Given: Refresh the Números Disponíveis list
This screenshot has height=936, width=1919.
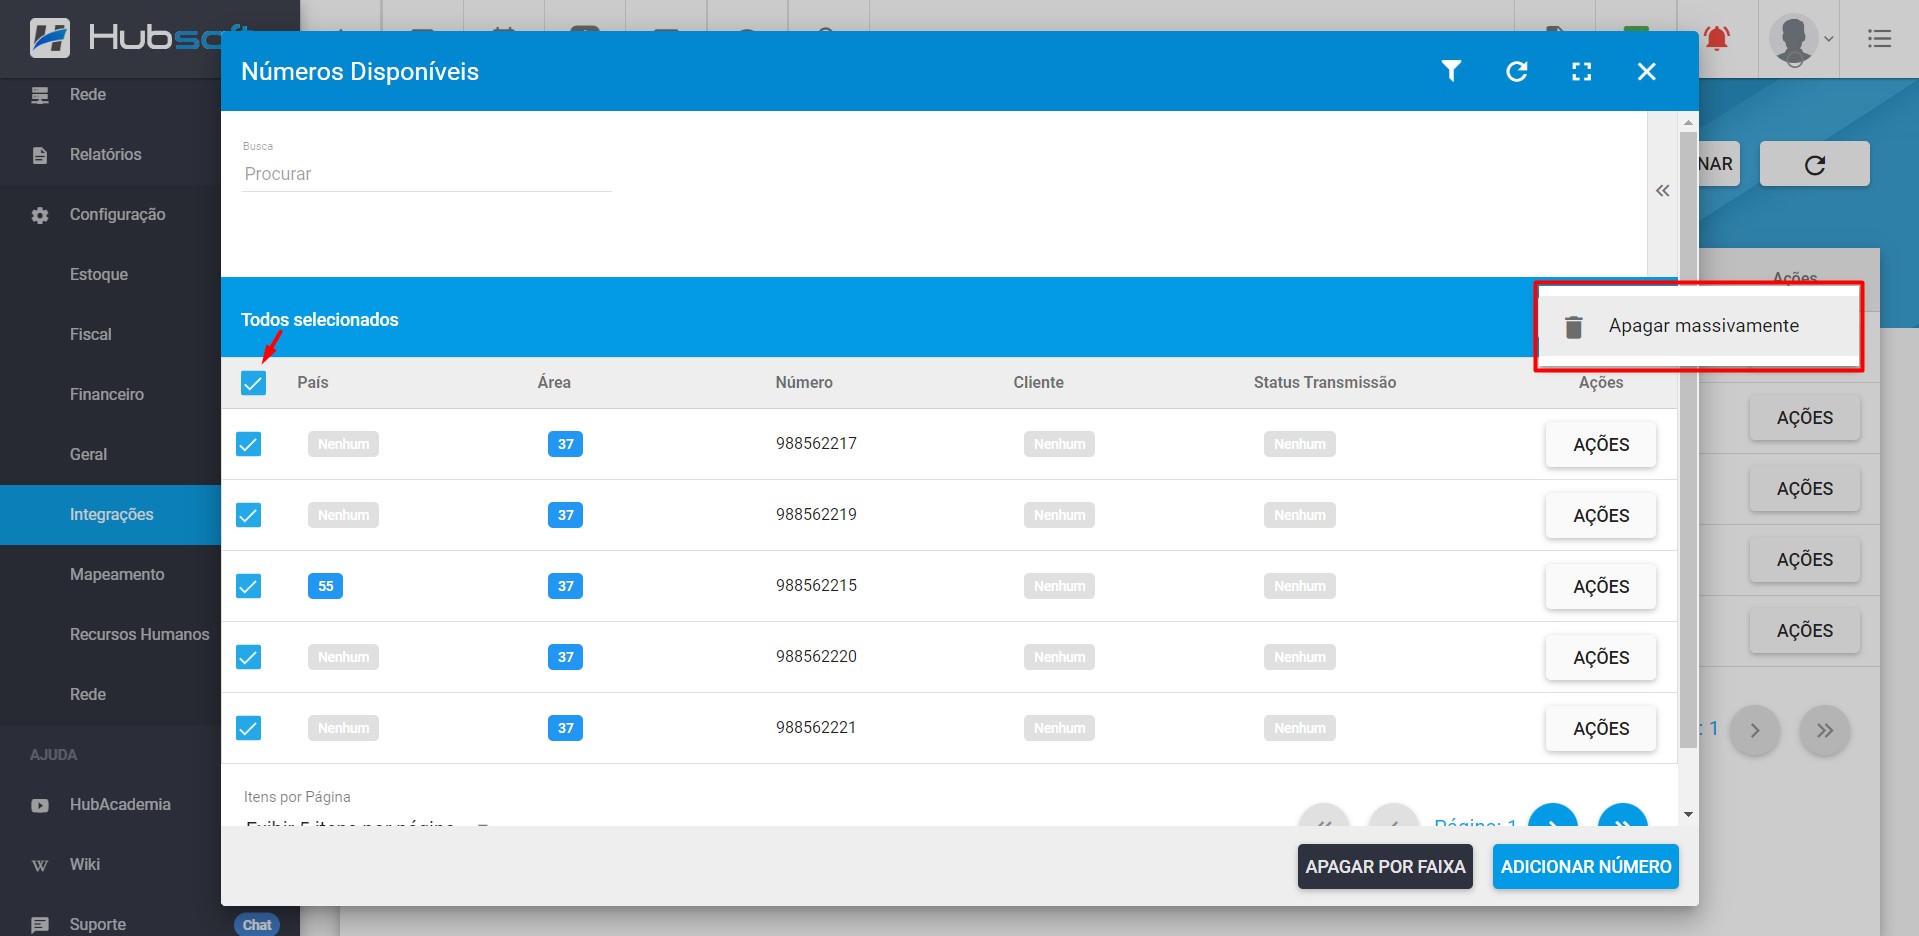Looking at the screenshot, I should click(x=1516, y=71).
